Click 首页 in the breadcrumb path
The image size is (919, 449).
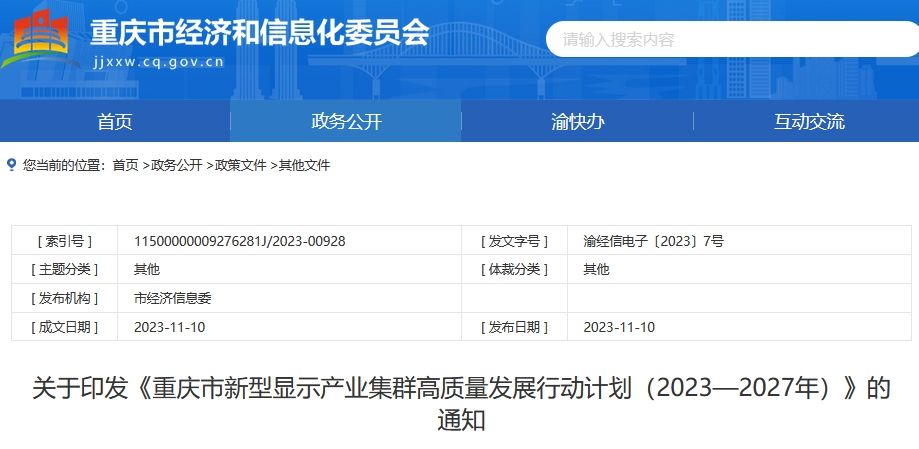125,165
